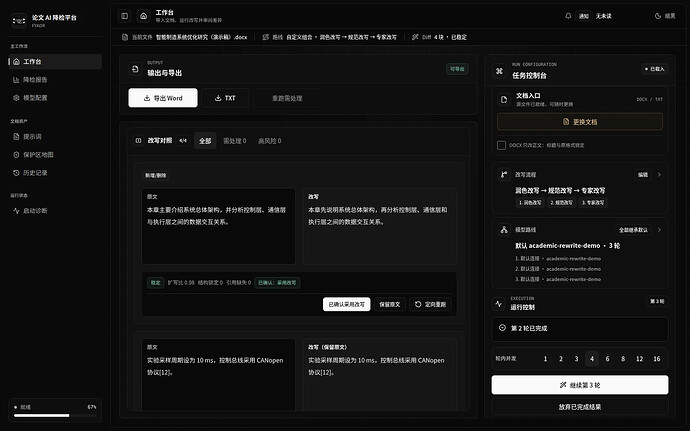
Task: Export as TXT button
Action: [225, 98]
